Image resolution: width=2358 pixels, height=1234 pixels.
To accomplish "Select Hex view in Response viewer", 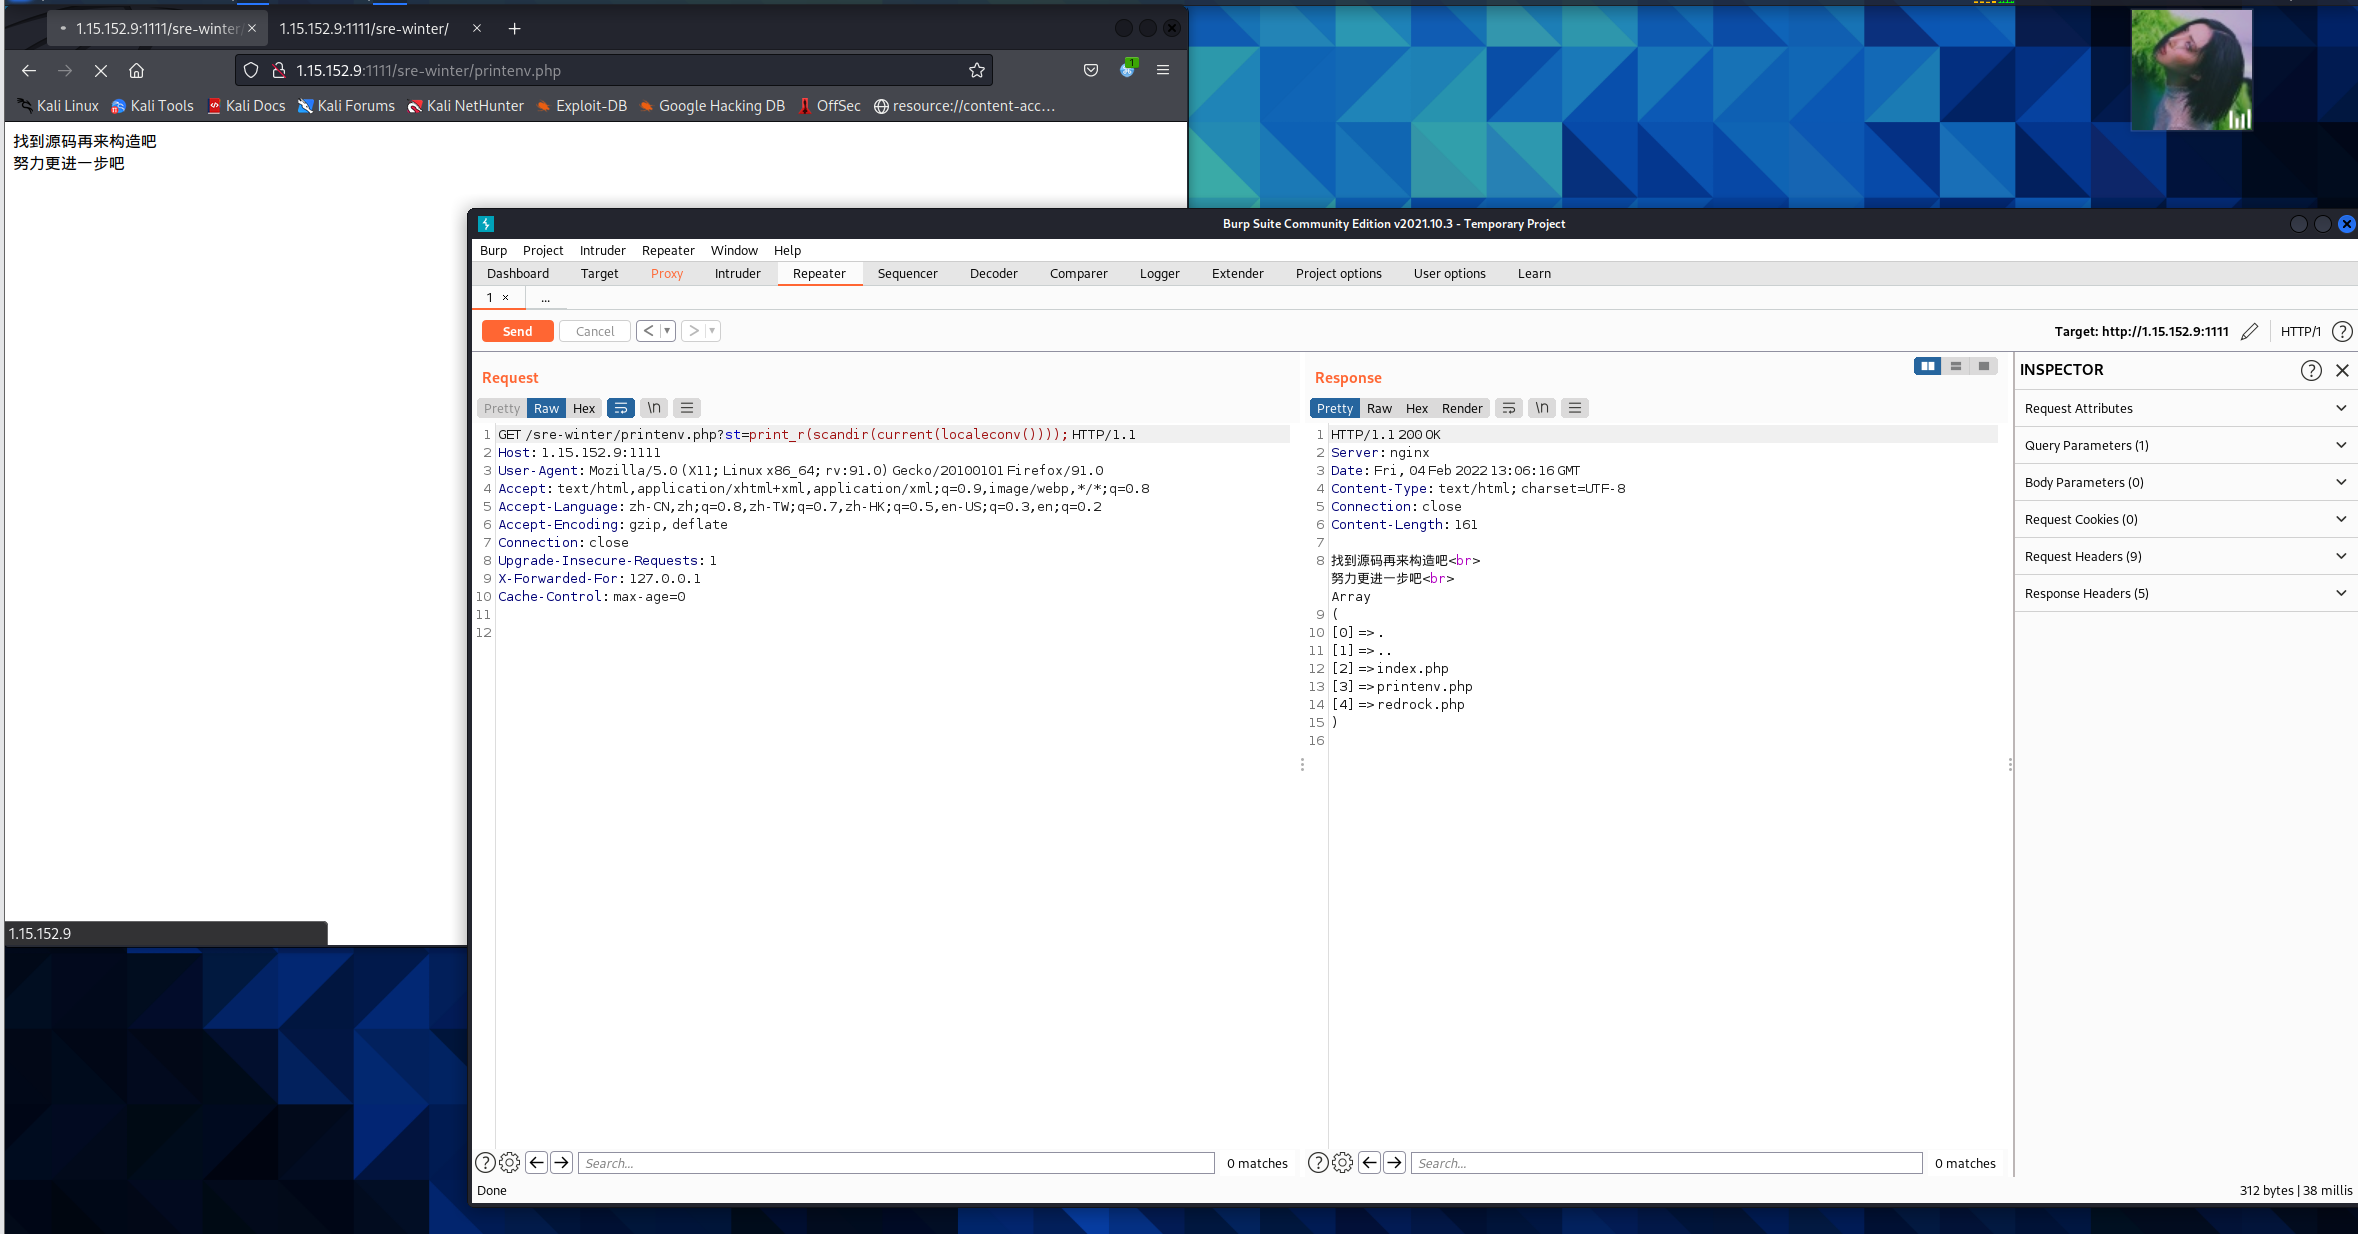I will point(1417,408).
